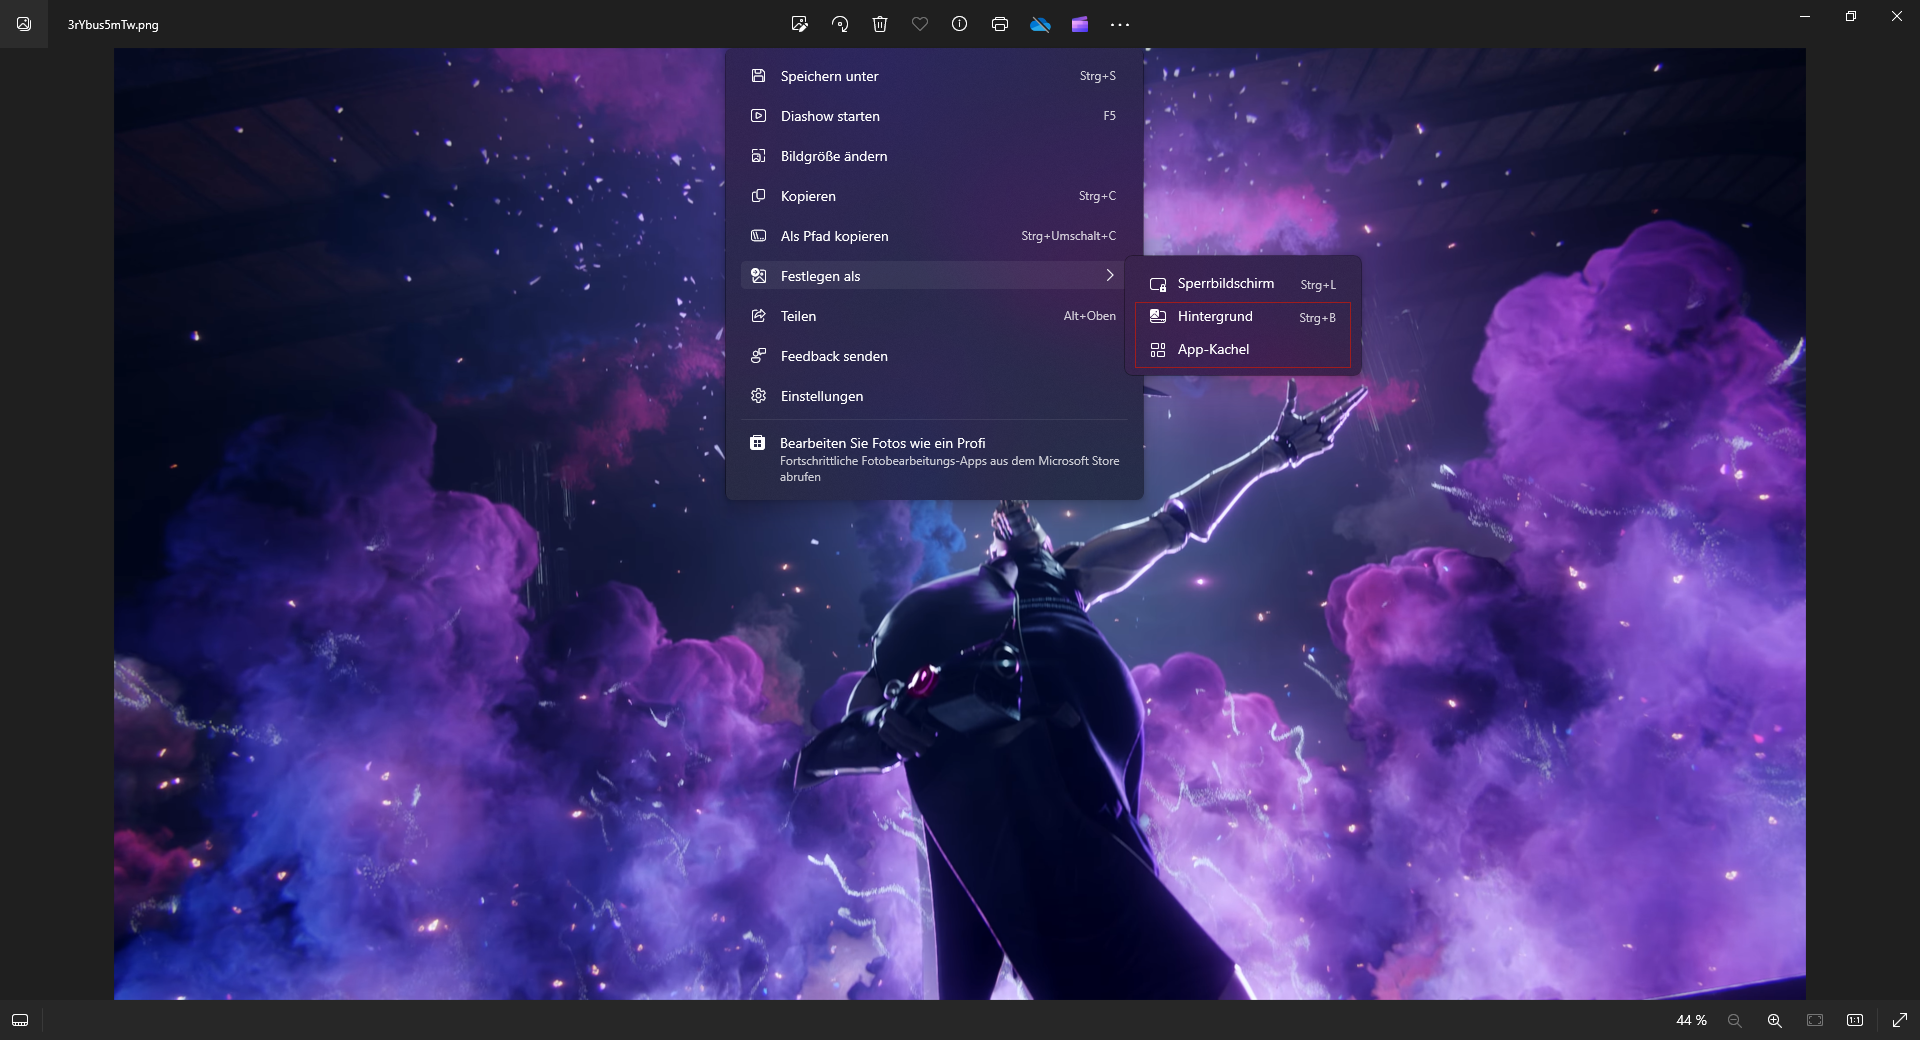This screenshot has width=1920, height=1040.
Task: Open Clipchamp video editor icon
Action: tap(1080, 24)
